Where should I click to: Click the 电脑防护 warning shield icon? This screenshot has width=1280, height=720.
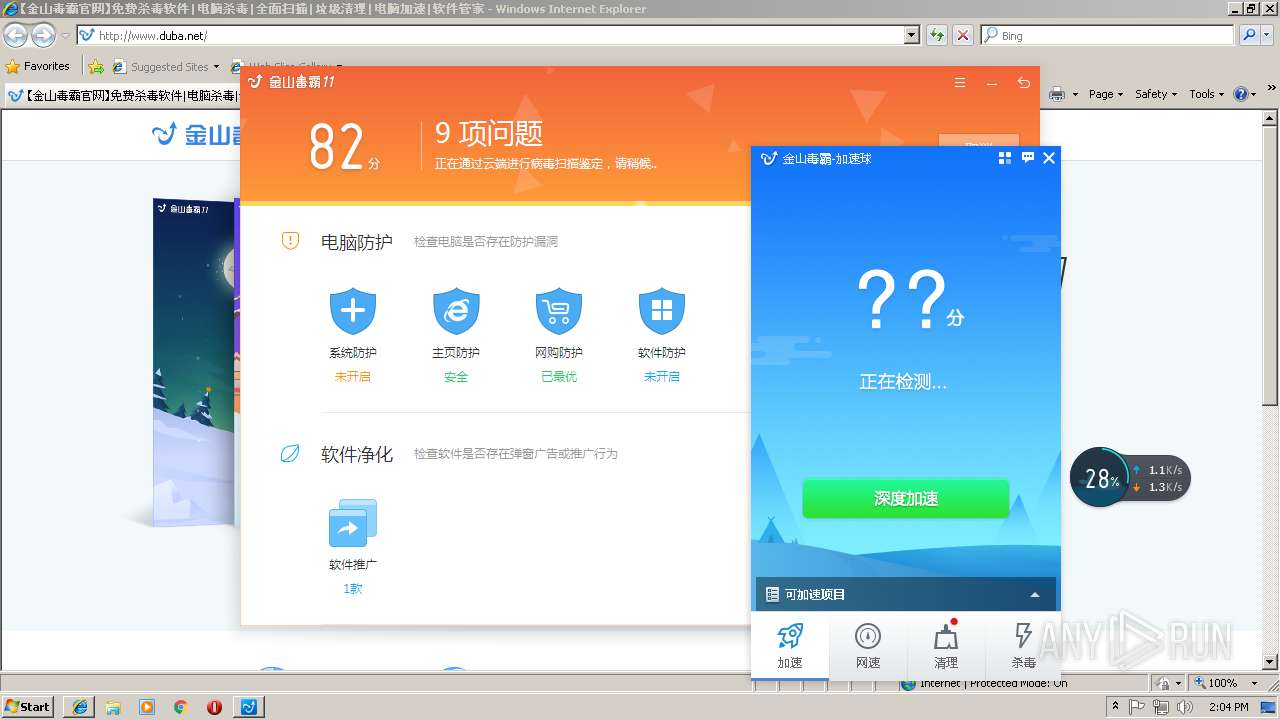click(x=290, y=241)
